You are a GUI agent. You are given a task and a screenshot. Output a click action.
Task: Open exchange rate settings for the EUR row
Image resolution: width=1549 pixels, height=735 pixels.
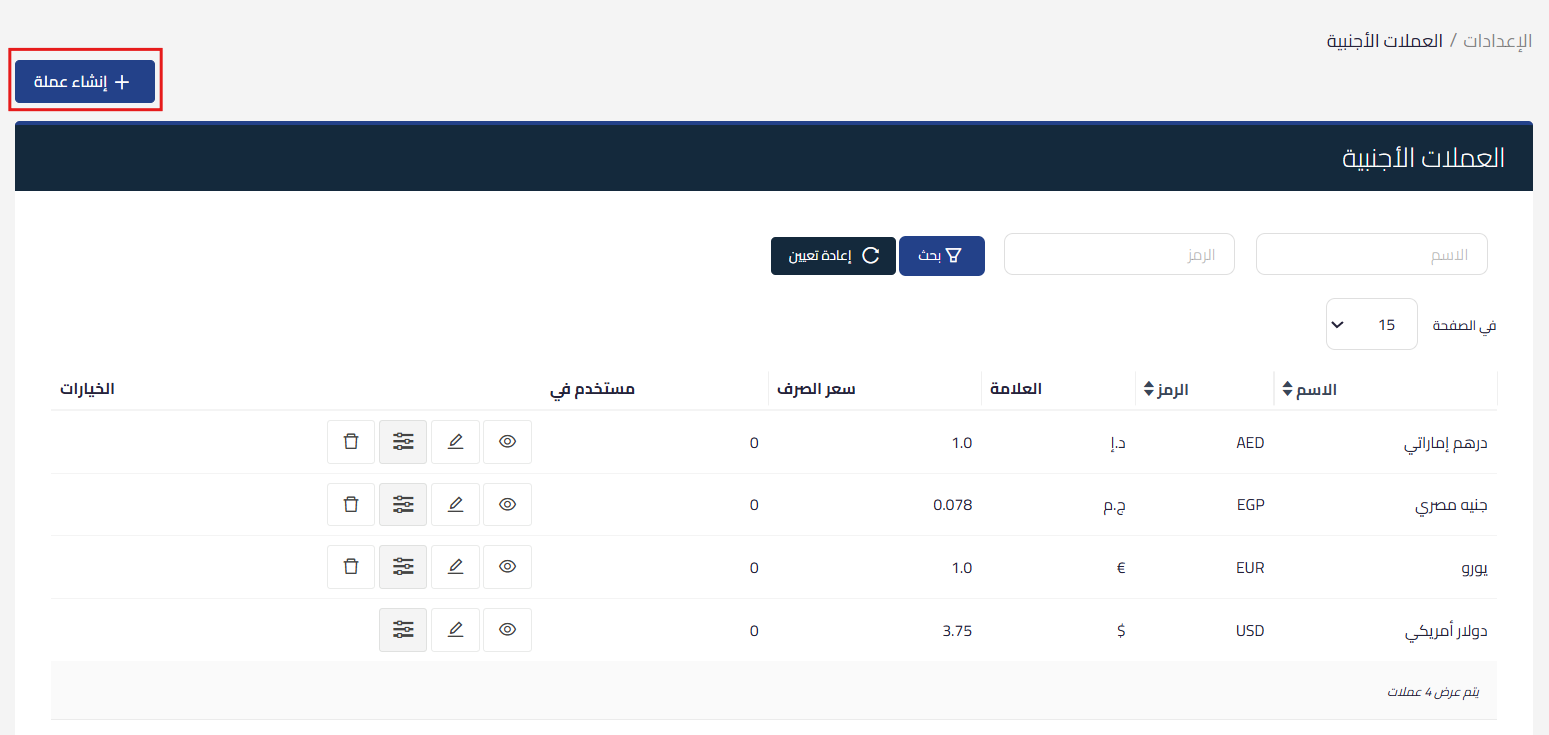402,566
